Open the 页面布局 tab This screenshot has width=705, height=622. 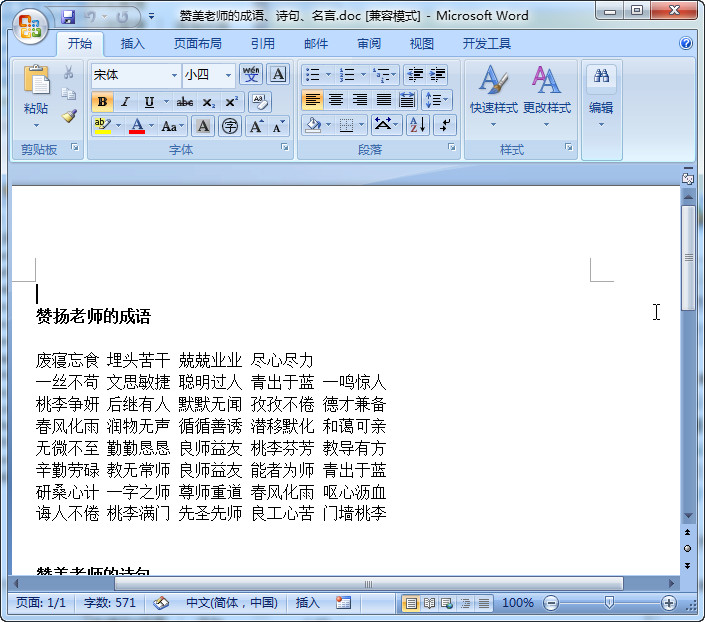pos(198,44)
